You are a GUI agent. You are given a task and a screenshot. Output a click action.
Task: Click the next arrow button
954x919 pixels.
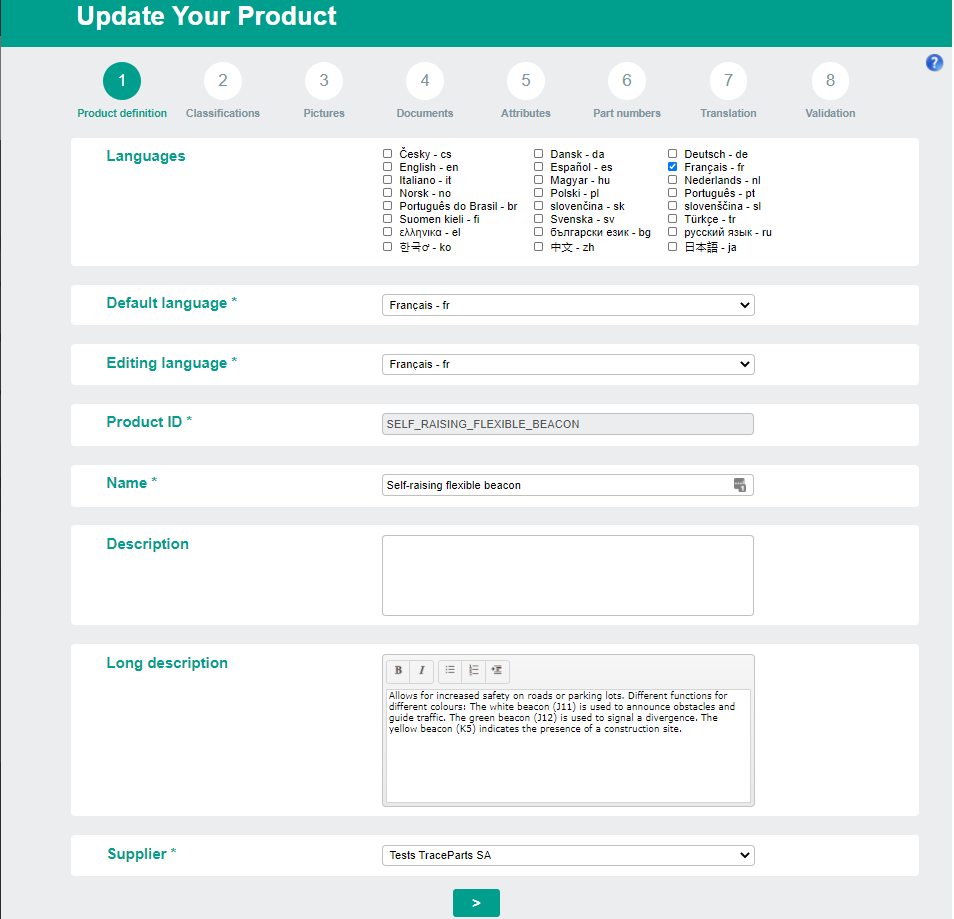point(476,903)
